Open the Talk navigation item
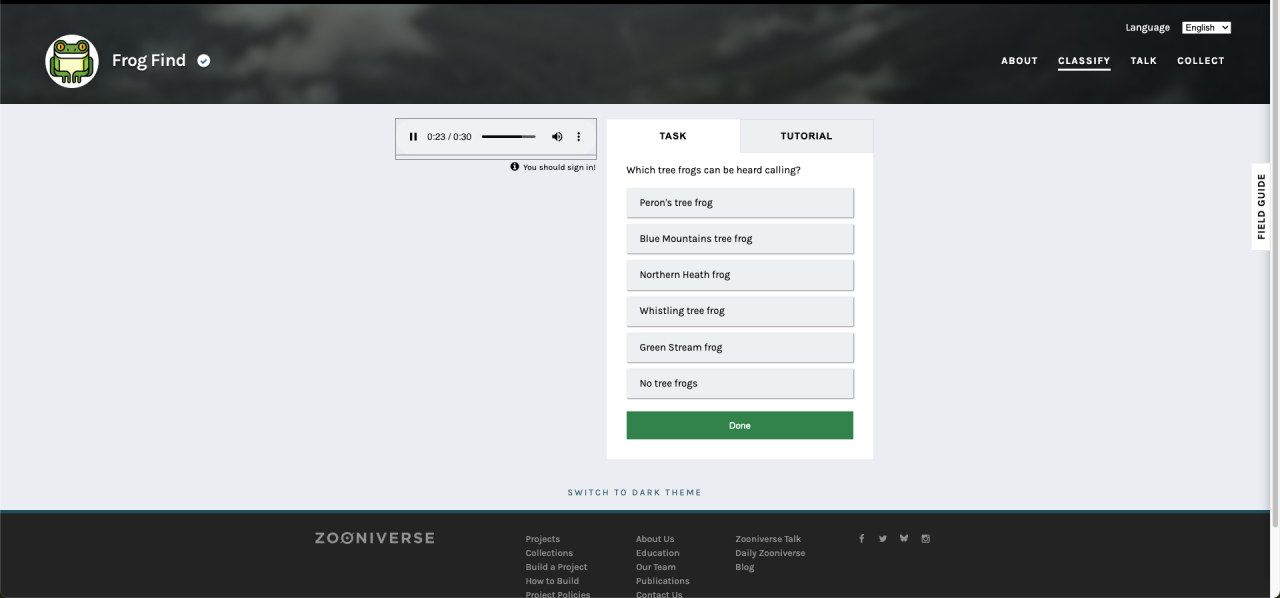The height and width of the screenshot is (598, 1280). pyautogui.click(x=1144, y=61)
